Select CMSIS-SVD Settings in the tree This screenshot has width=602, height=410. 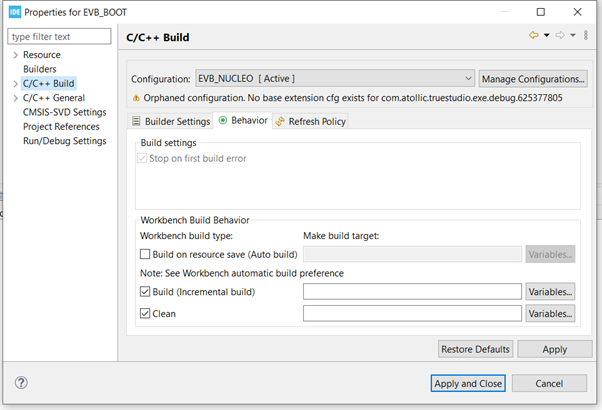coord(64,112)
